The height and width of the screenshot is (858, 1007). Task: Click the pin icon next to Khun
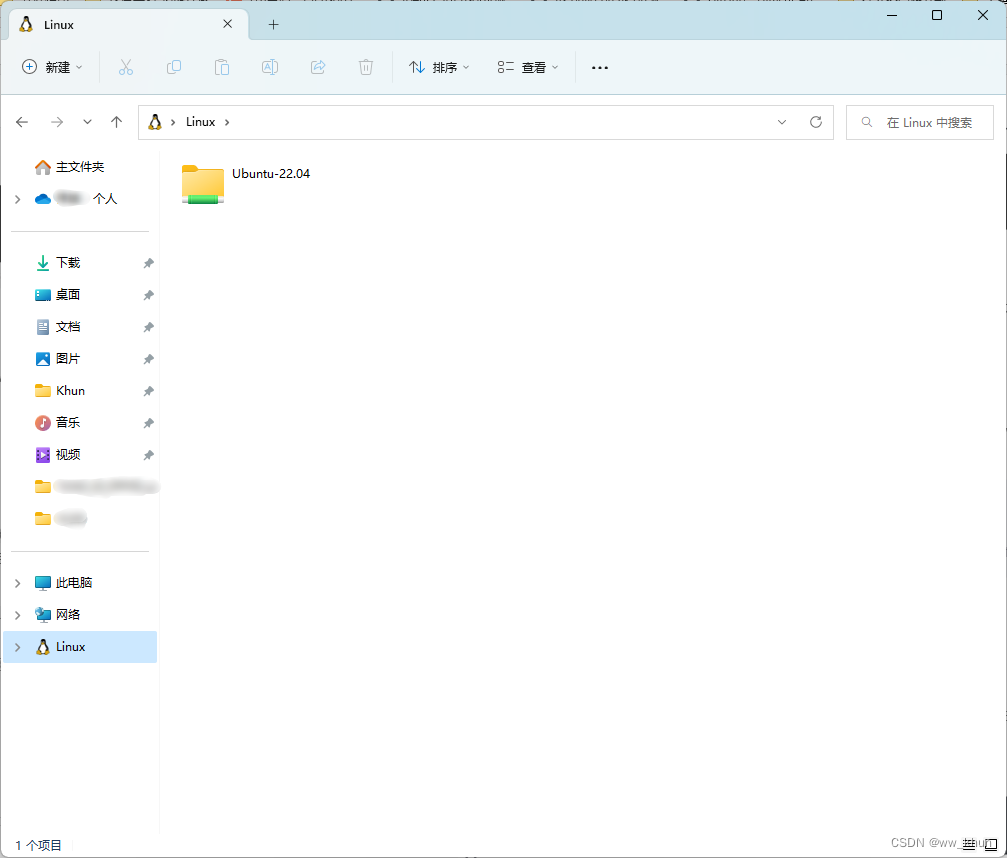(x=148, y=391)
